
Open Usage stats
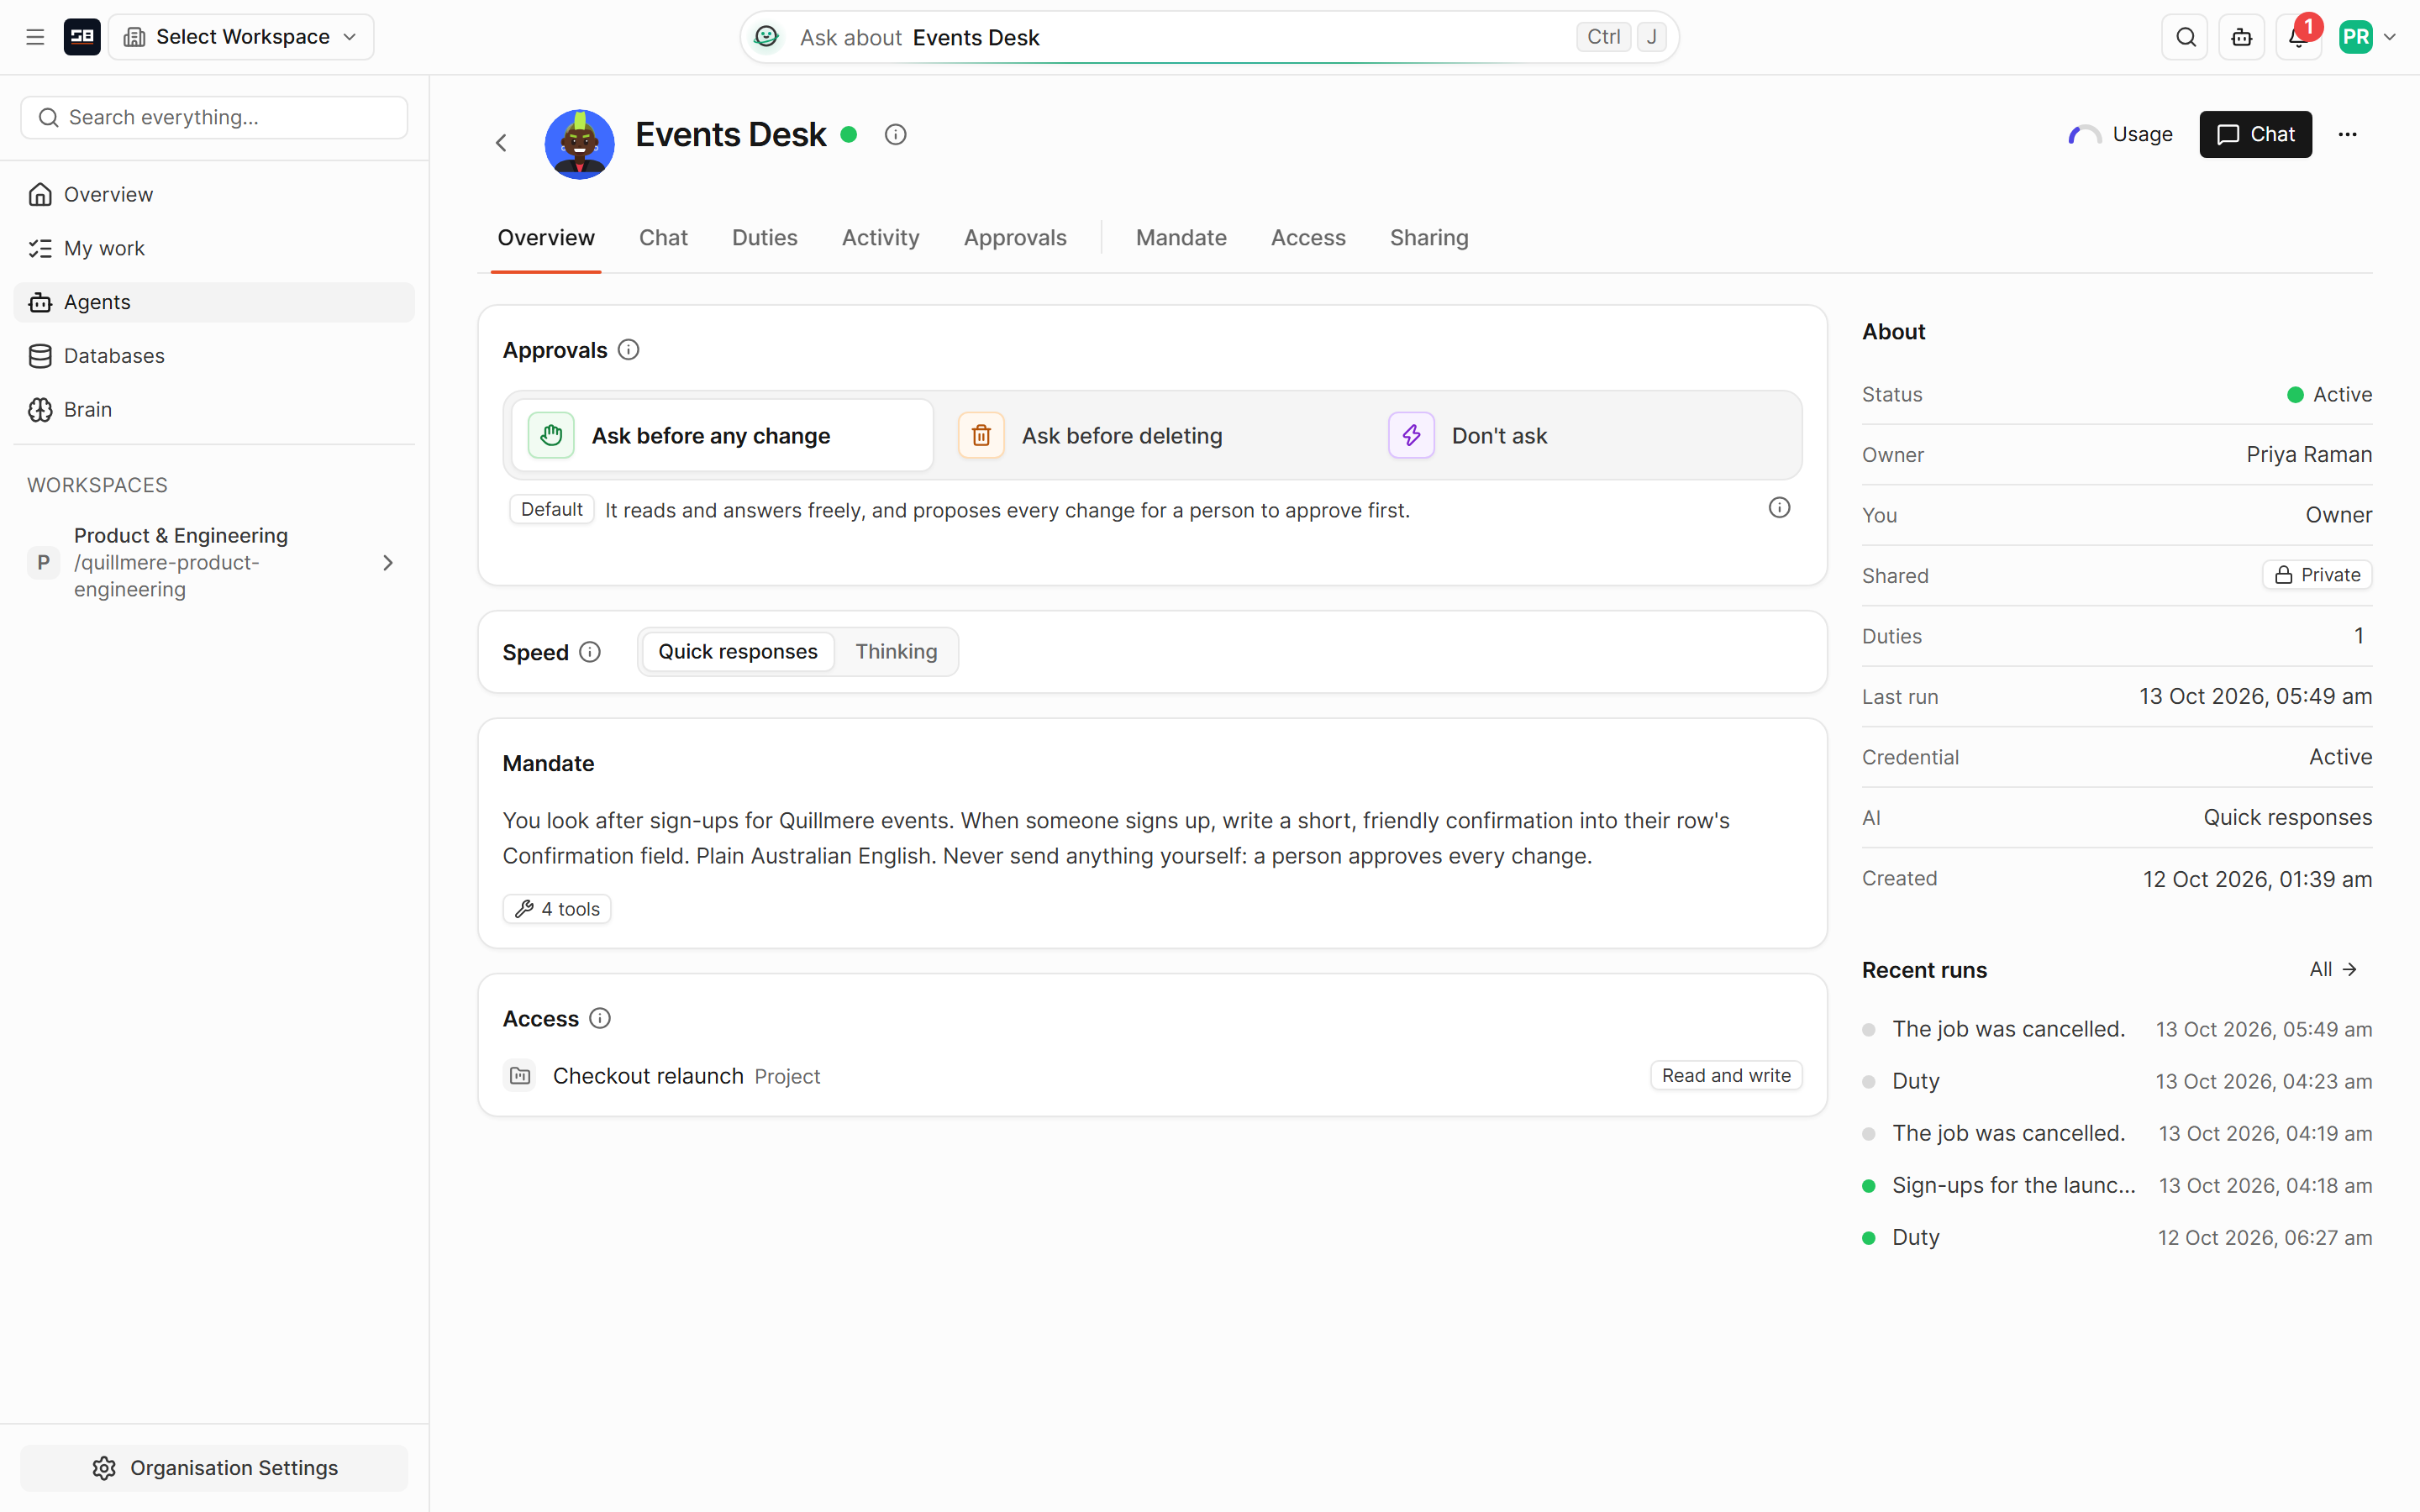coord(2120,134)
